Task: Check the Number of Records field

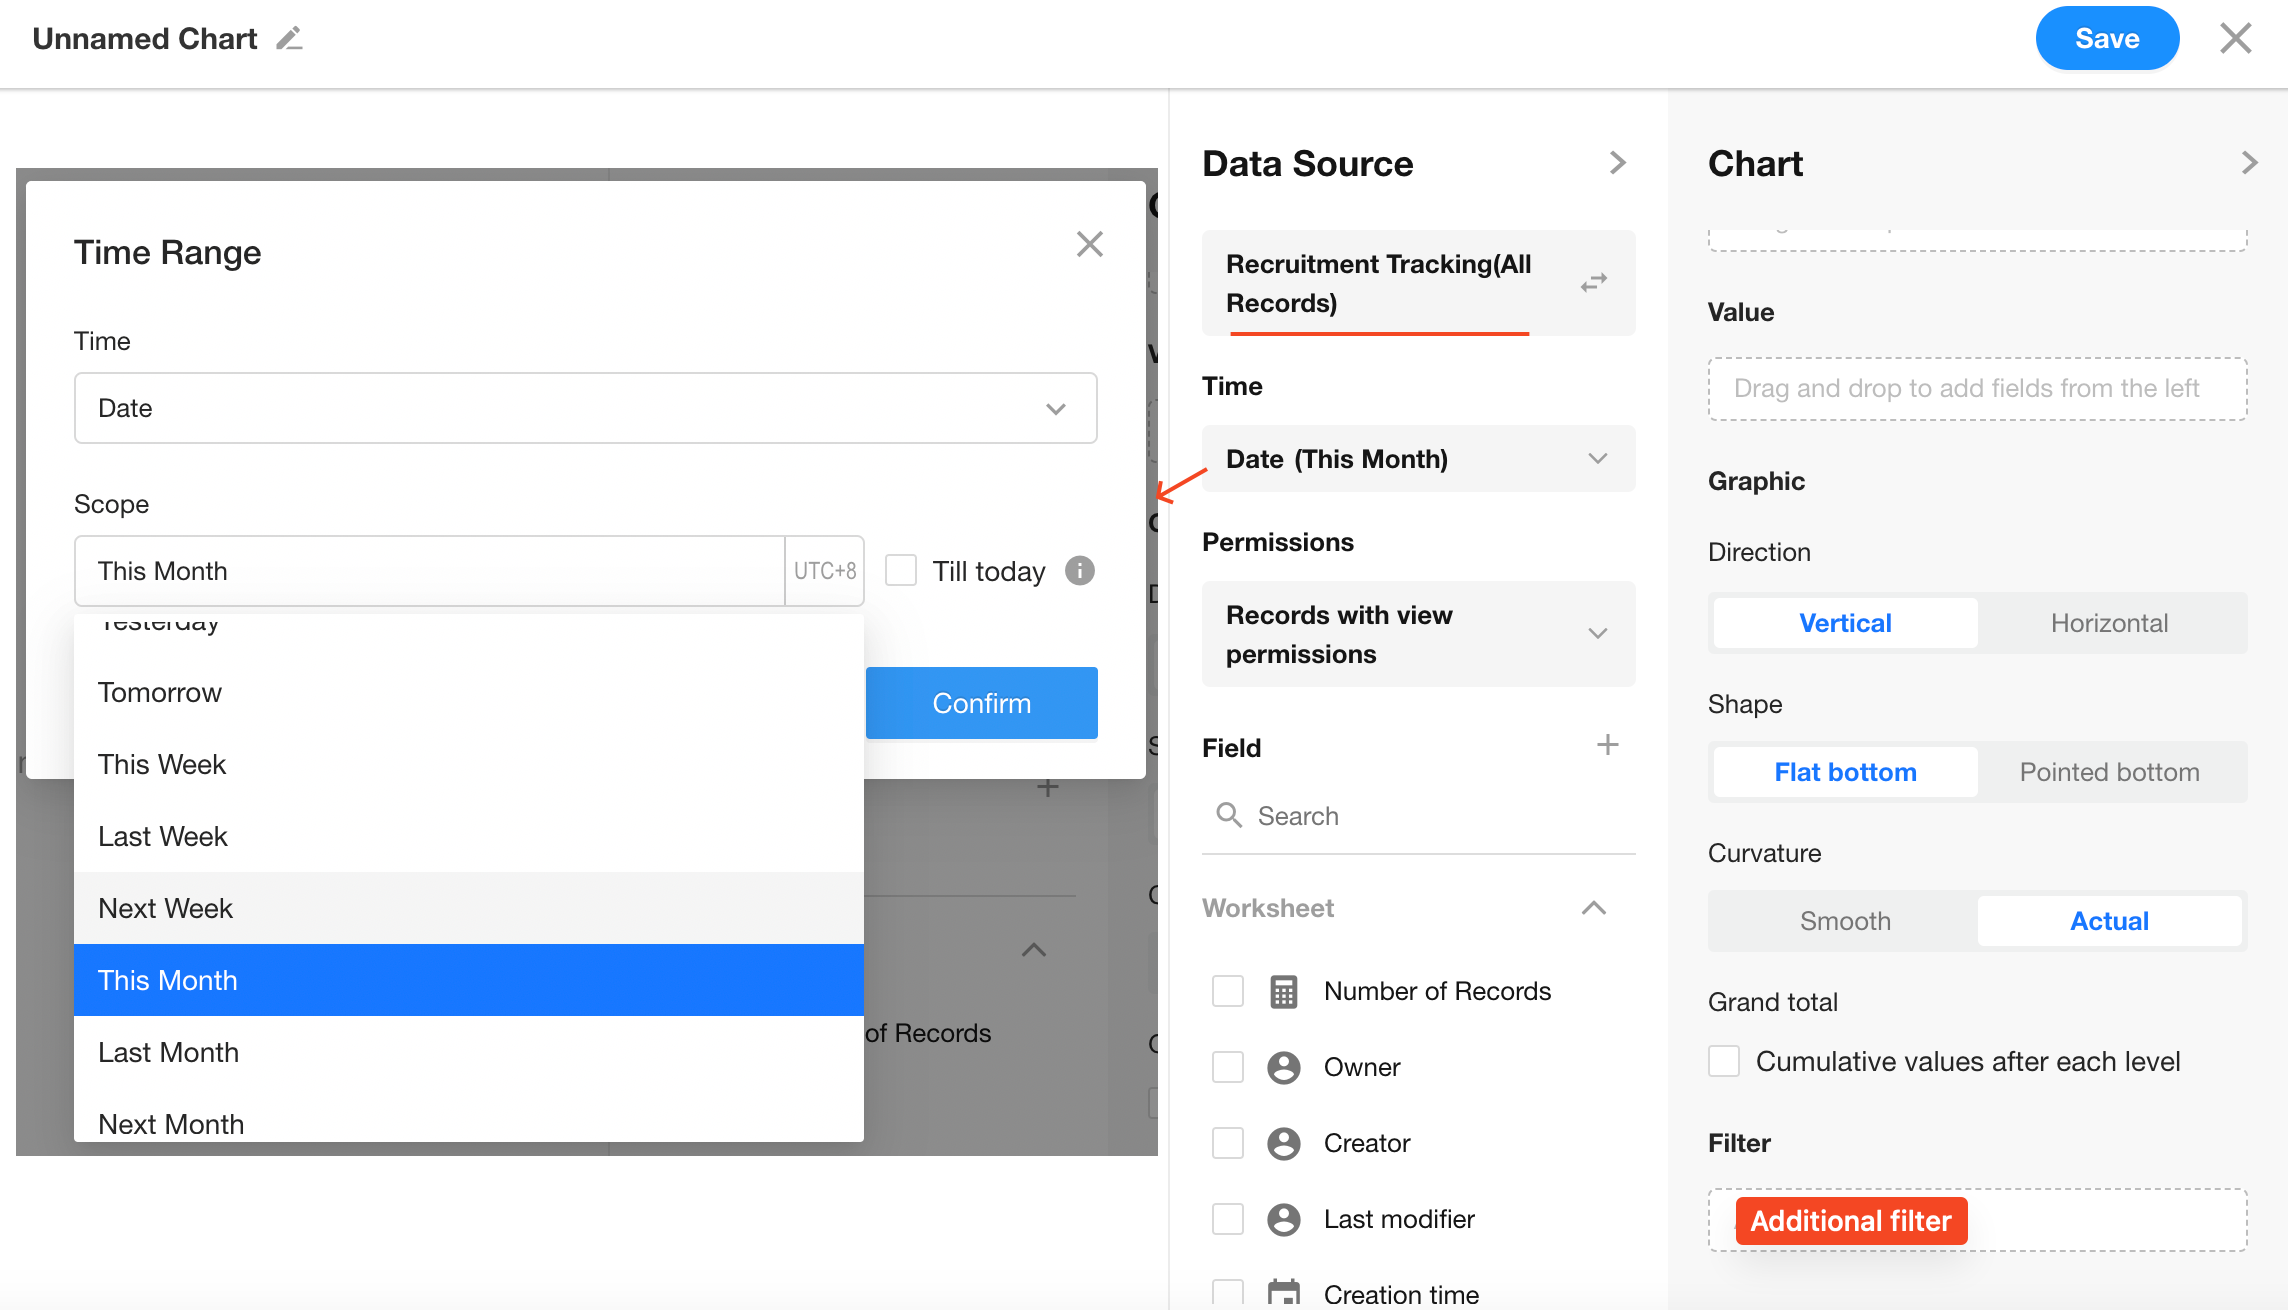Action: tap(1228, 991)
